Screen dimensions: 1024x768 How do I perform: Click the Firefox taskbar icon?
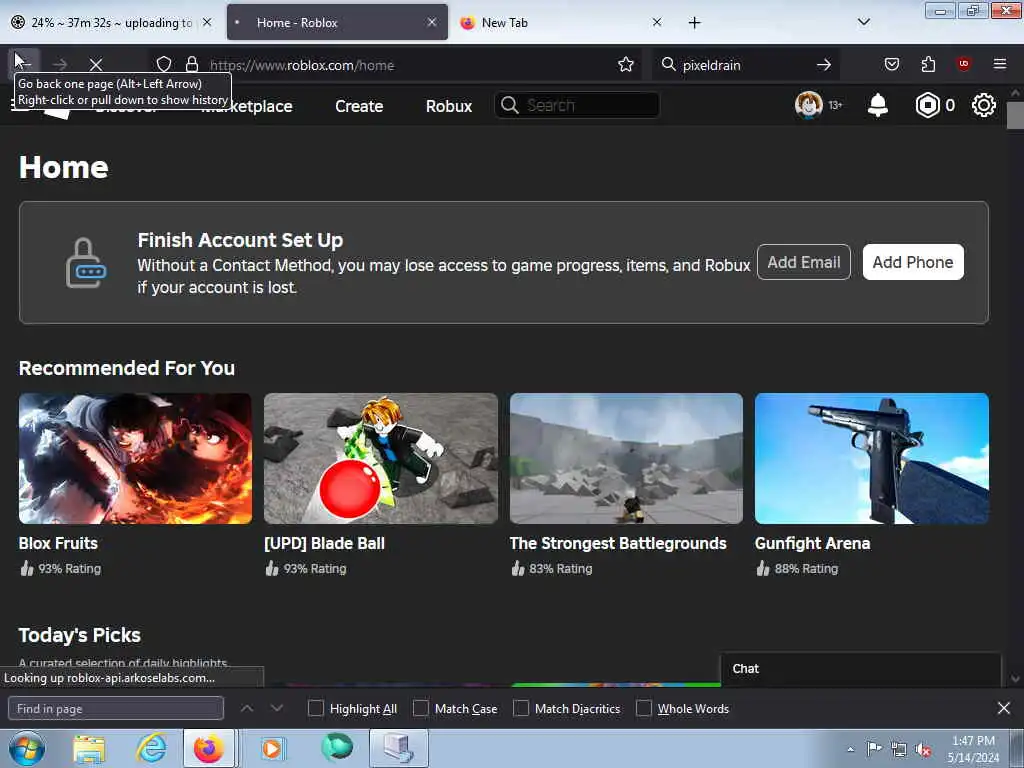(x=209, y=749)
